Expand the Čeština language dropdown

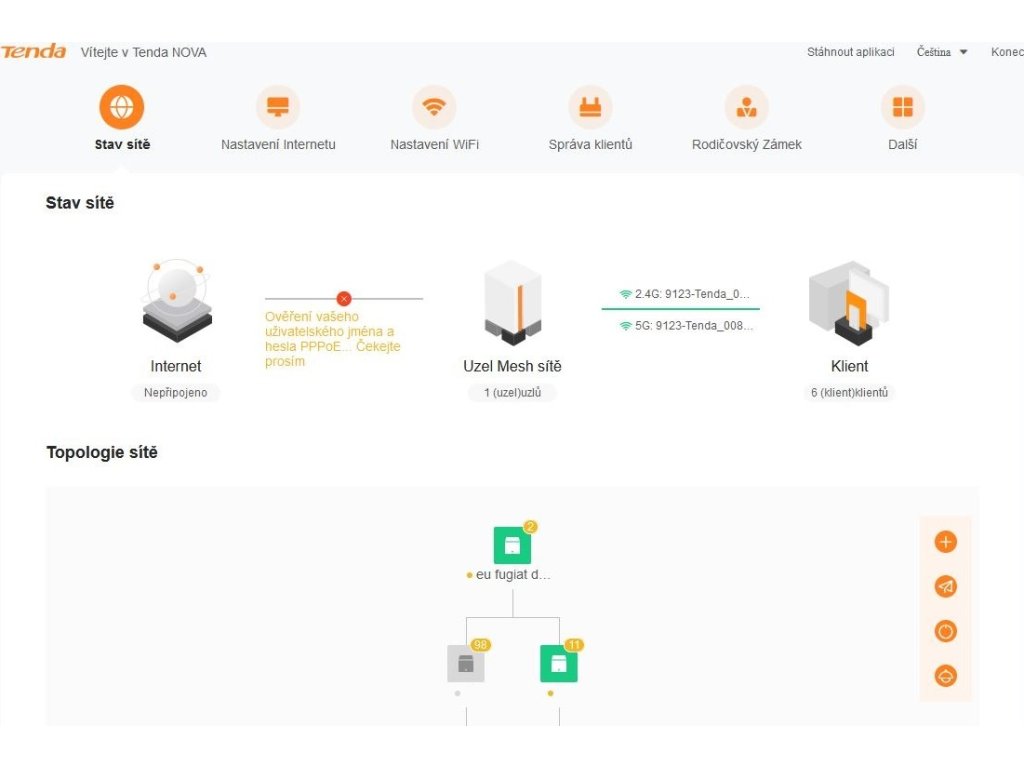pyautogui.click(x=942, y=52)
